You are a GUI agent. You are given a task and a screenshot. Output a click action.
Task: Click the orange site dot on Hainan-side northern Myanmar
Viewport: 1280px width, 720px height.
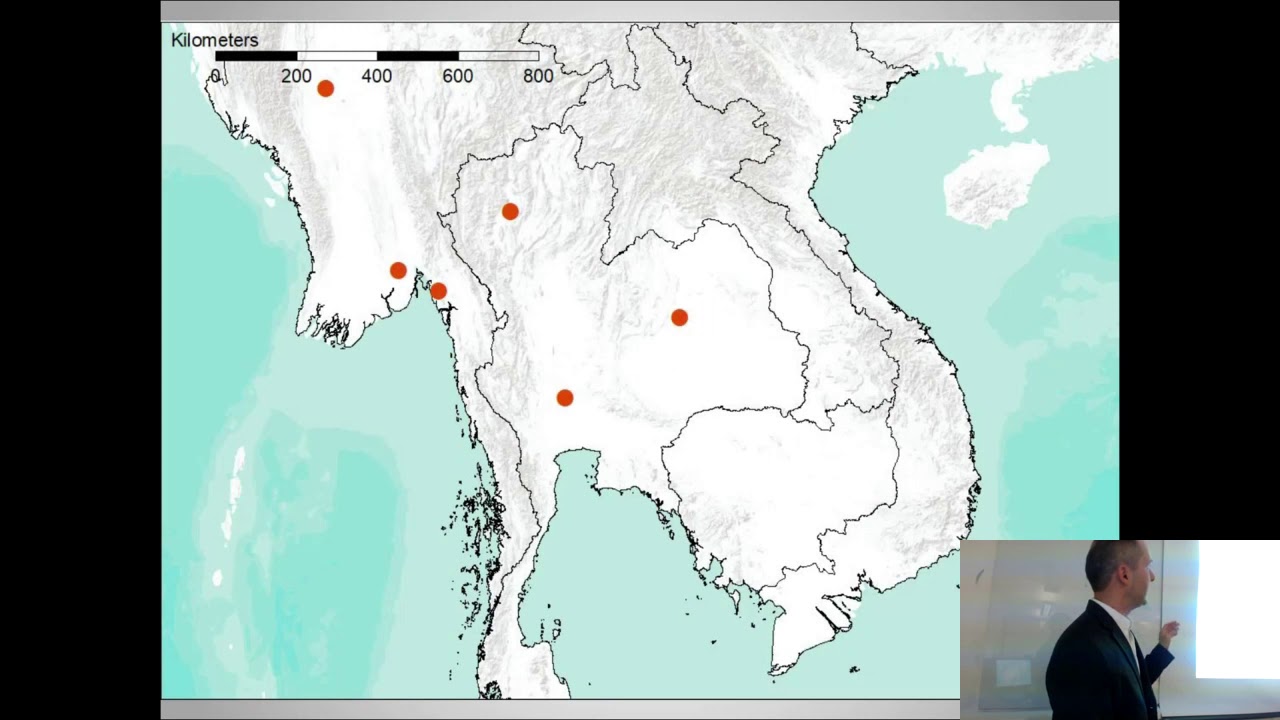[325, 88]
